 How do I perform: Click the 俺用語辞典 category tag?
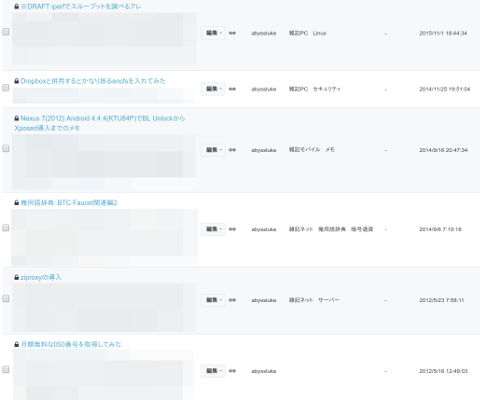pos(332,229)
